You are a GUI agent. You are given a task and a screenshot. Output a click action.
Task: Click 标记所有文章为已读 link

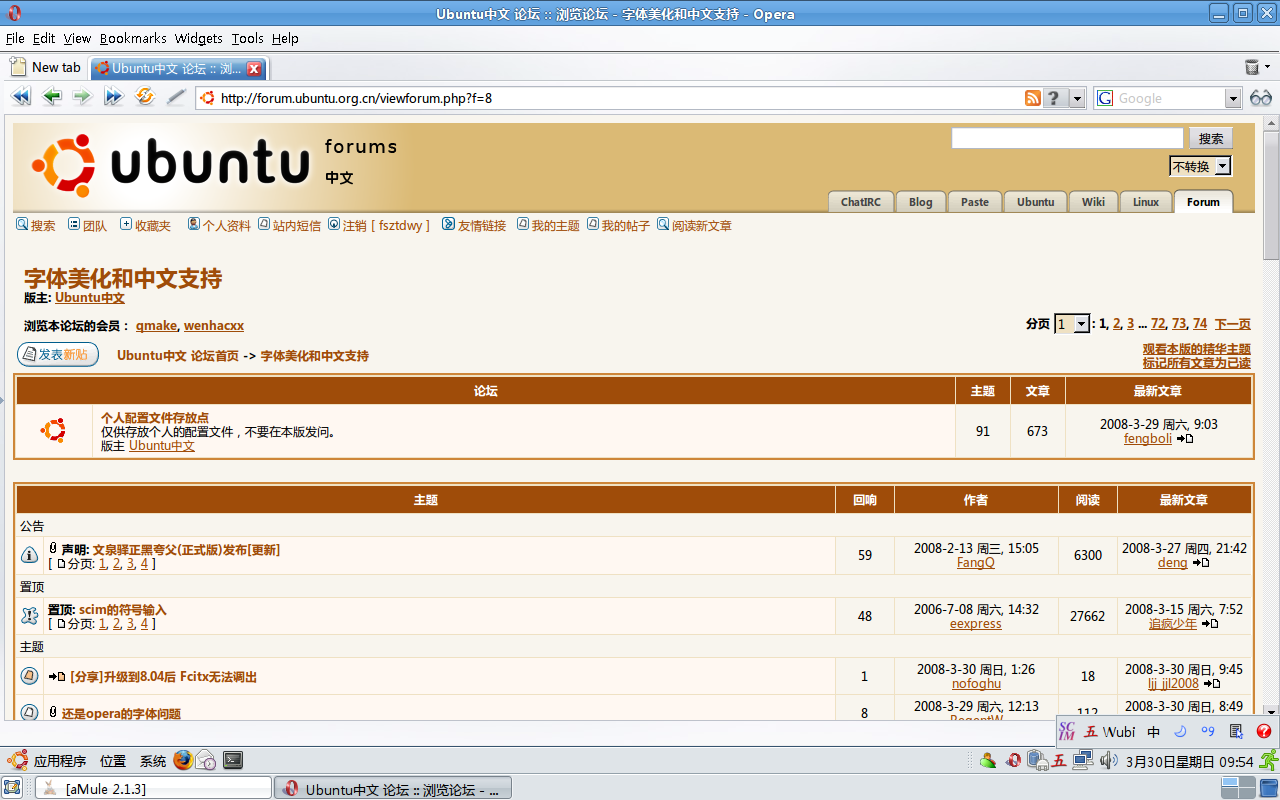1197,363
